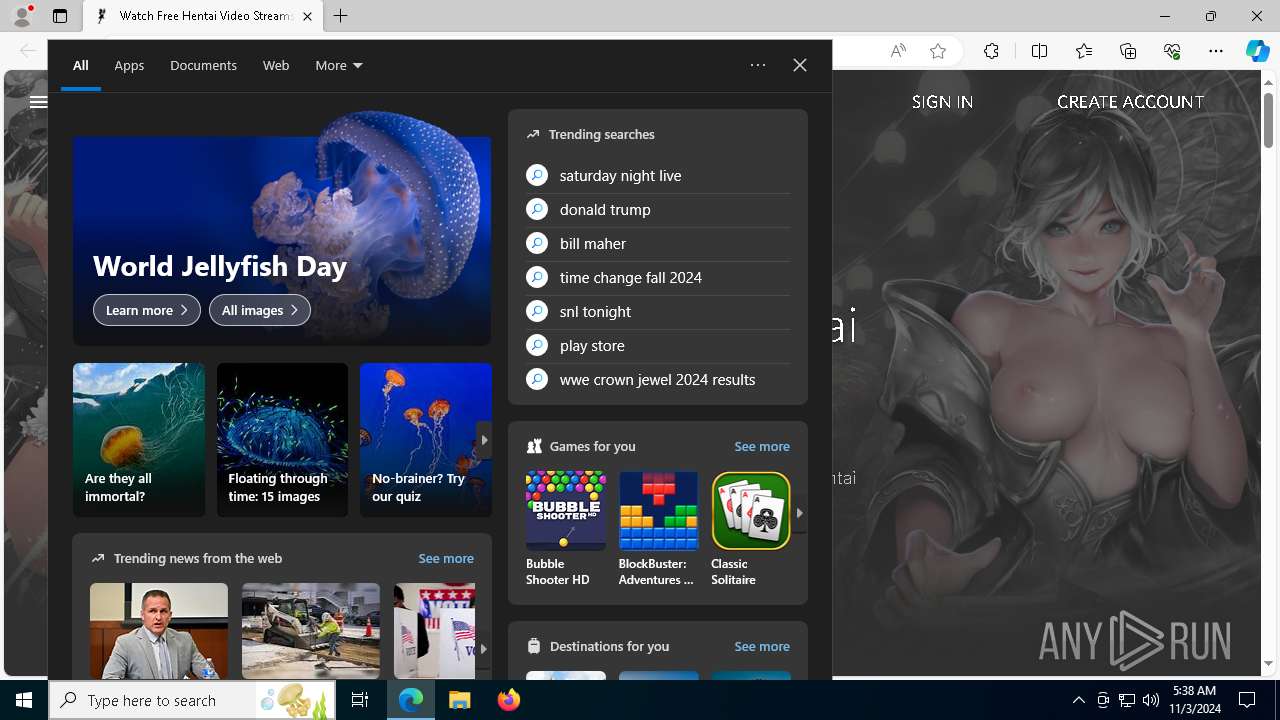Search trending 'play store'
The width and height of the screenshot is (1280, 720).
coord(658,345)
